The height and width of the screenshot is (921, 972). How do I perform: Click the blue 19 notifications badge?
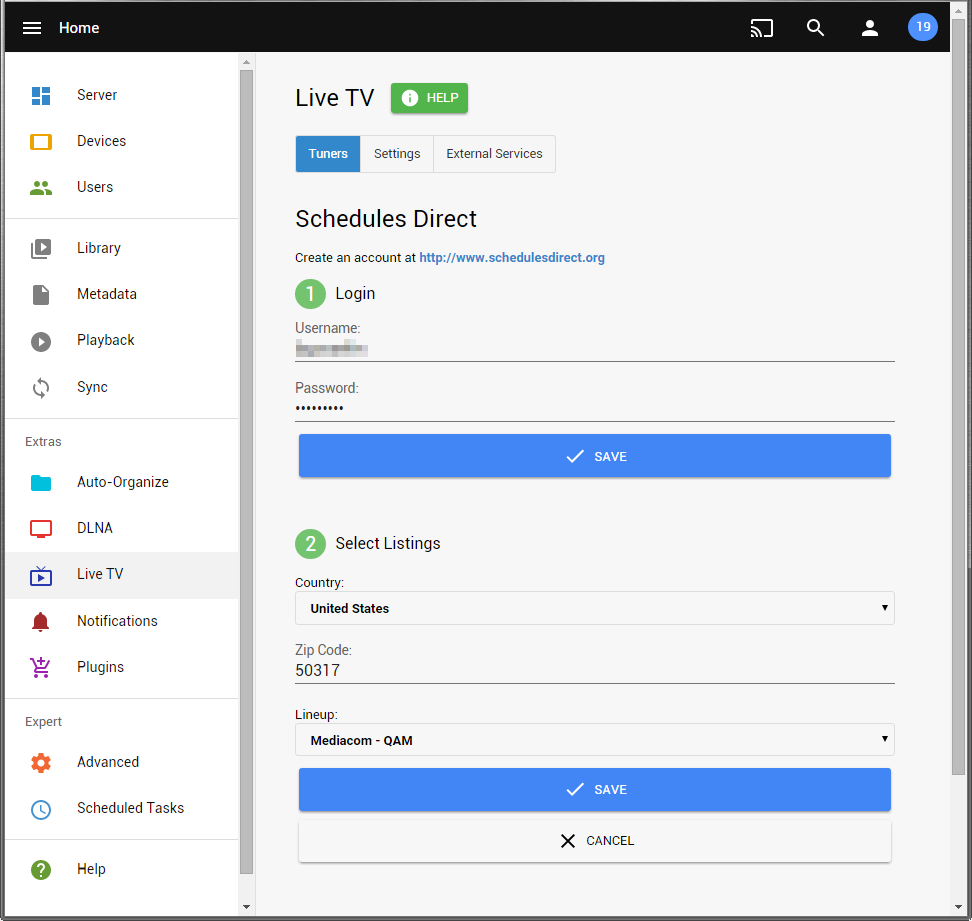(922, 27)
